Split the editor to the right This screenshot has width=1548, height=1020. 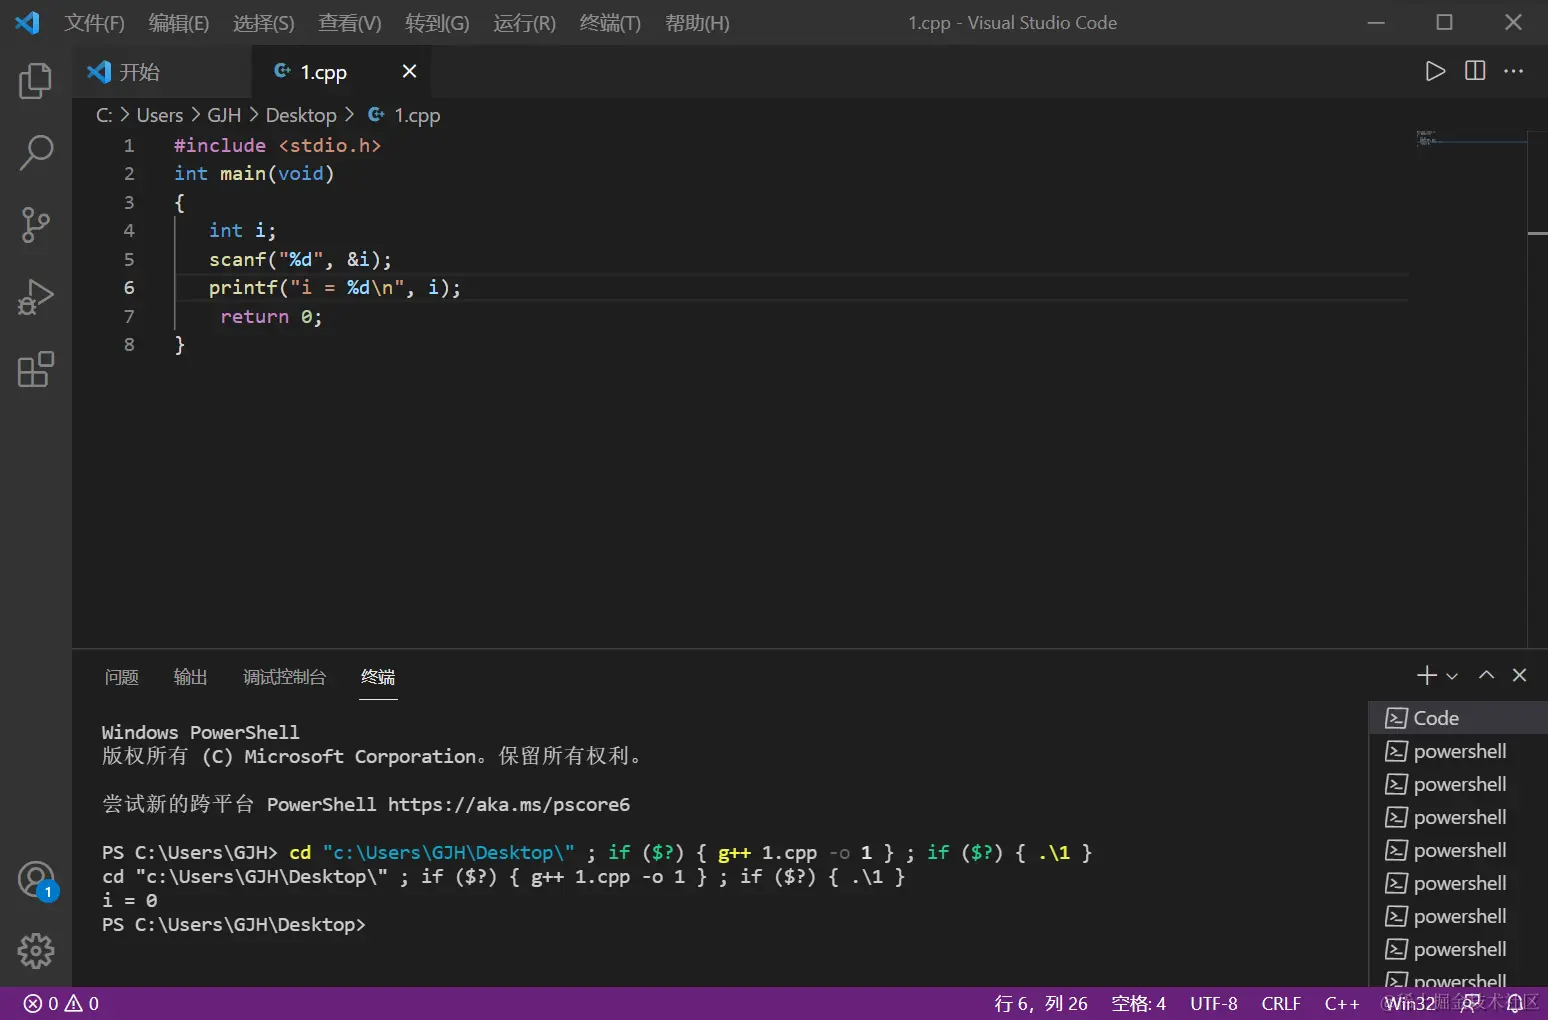tap(1475, 71)
